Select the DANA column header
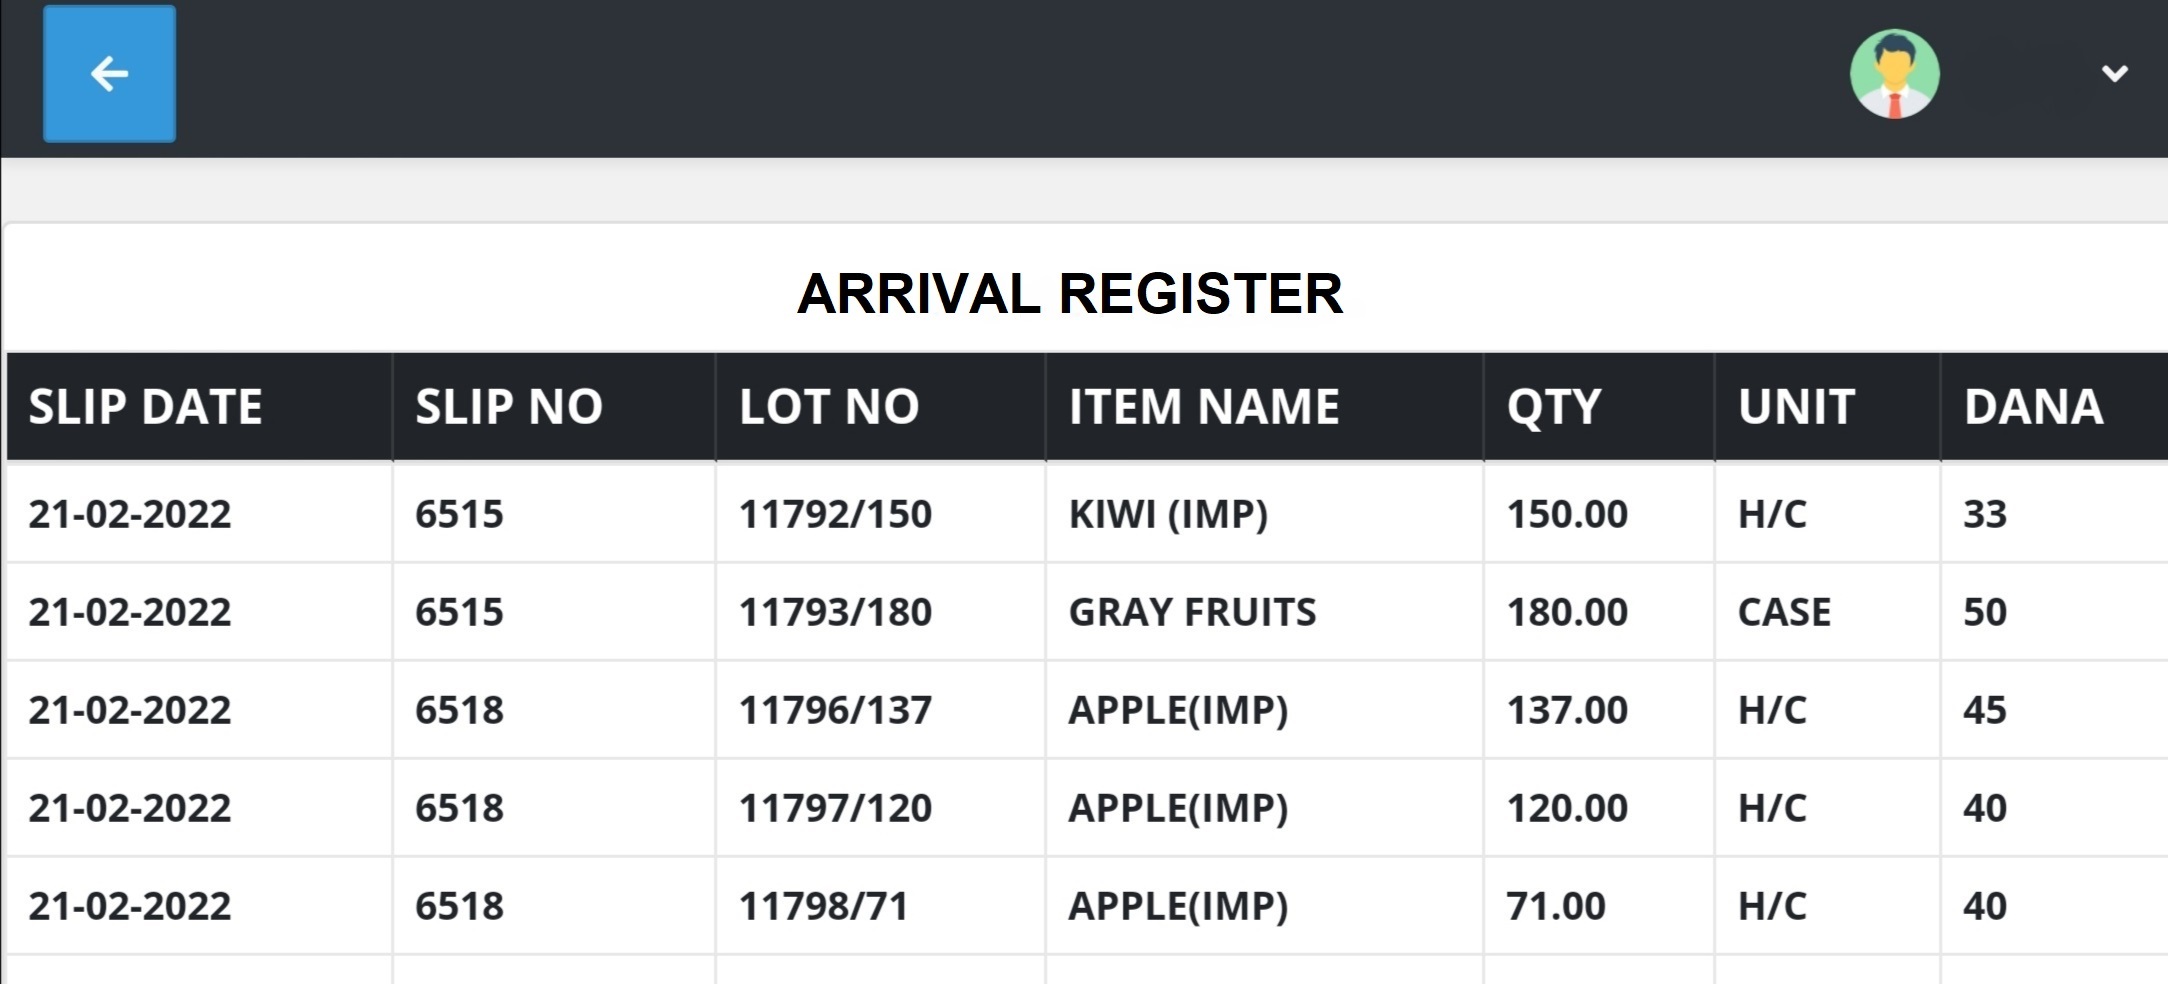Viewport: 2168px width, 984px height. 2033,407
